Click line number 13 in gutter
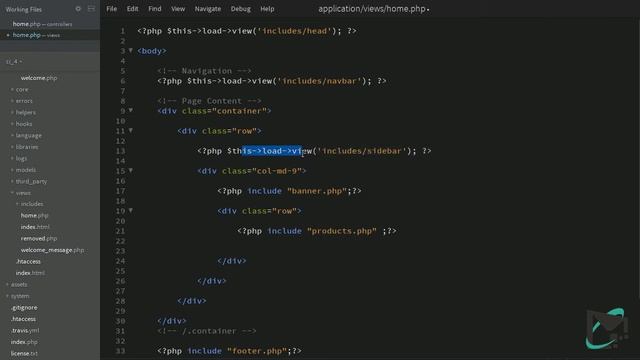640x360 pixels. (x=120, y=151)
